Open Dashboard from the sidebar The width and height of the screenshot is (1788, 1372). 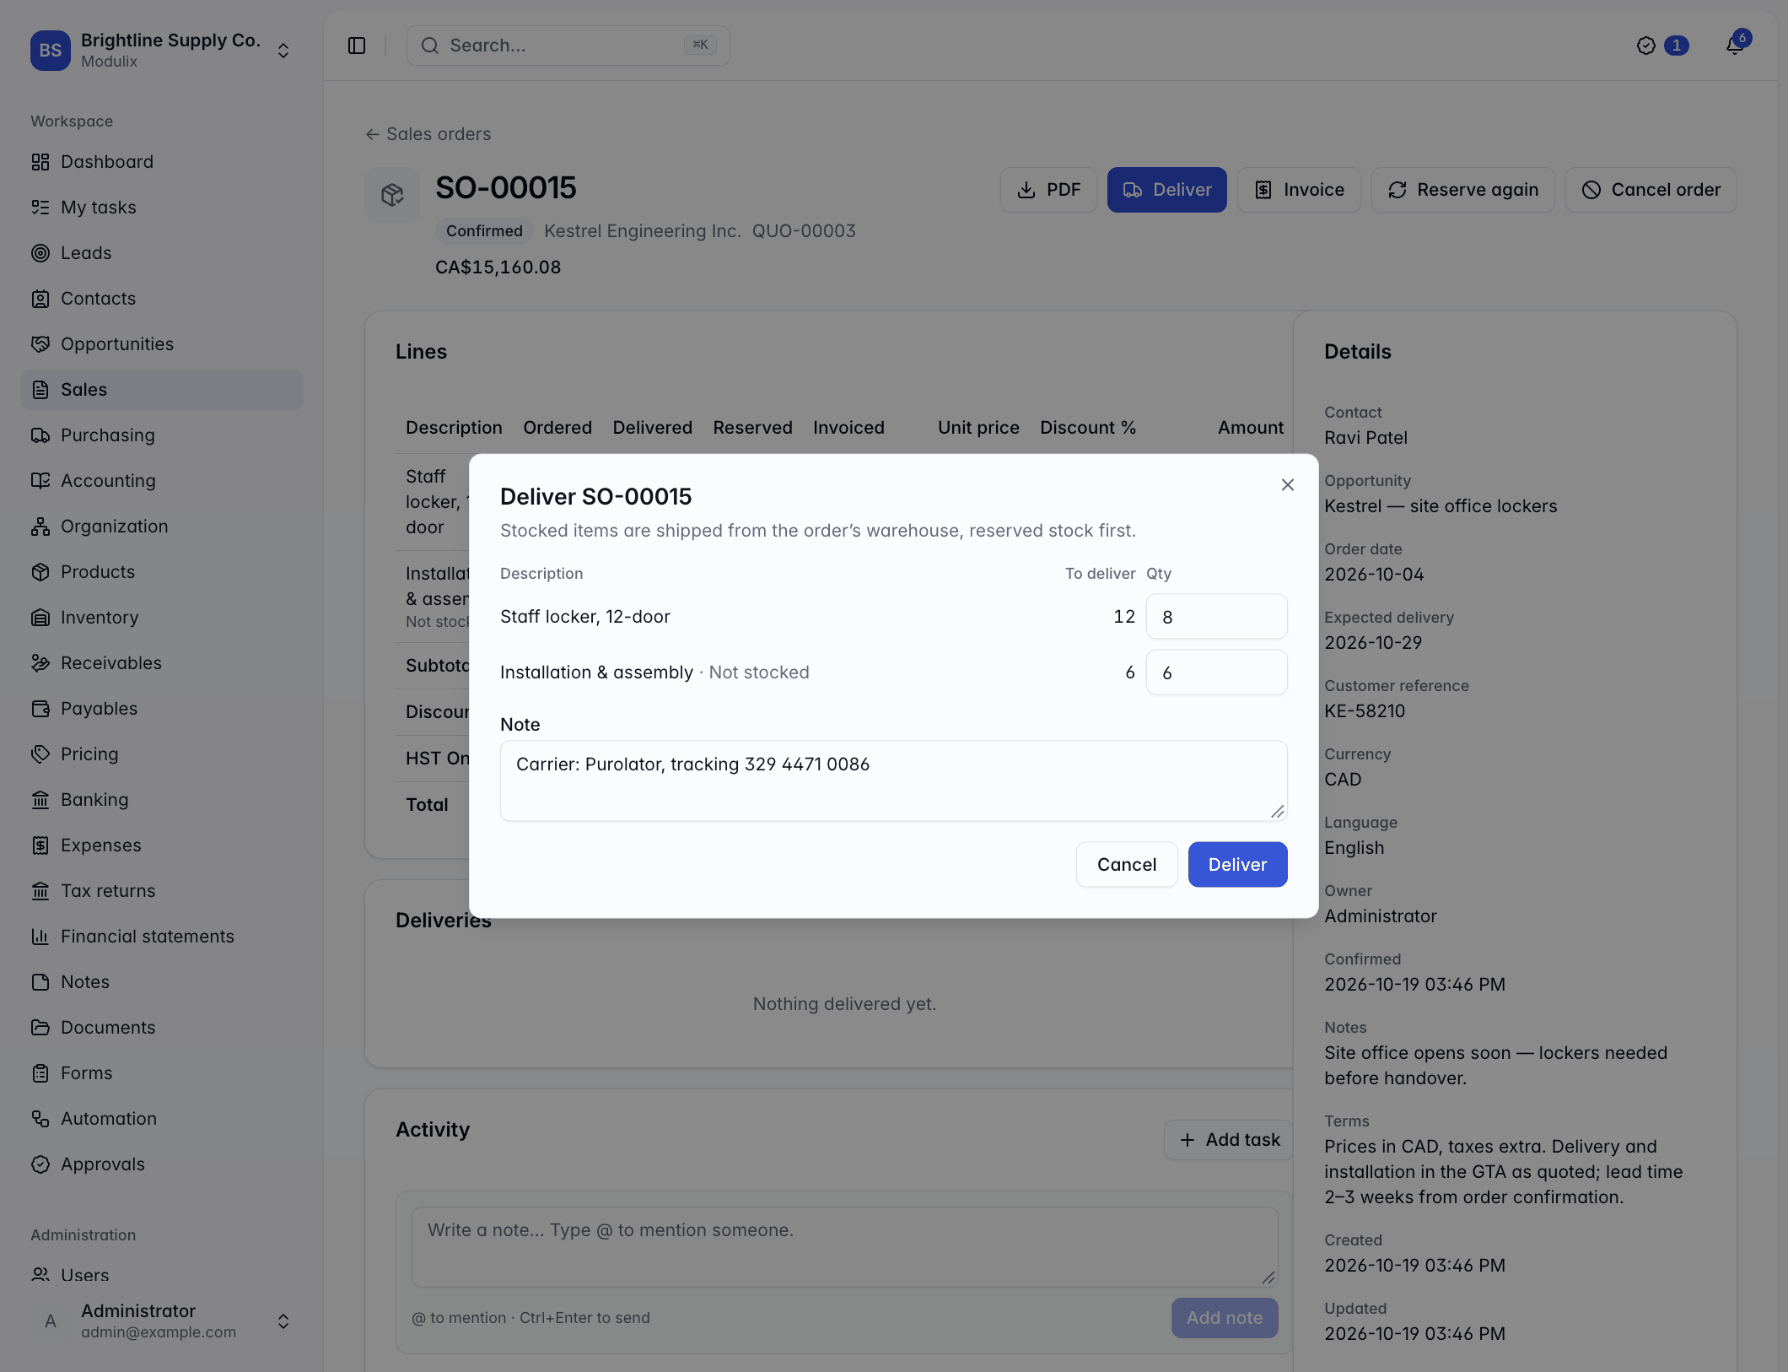pos(161,162)
